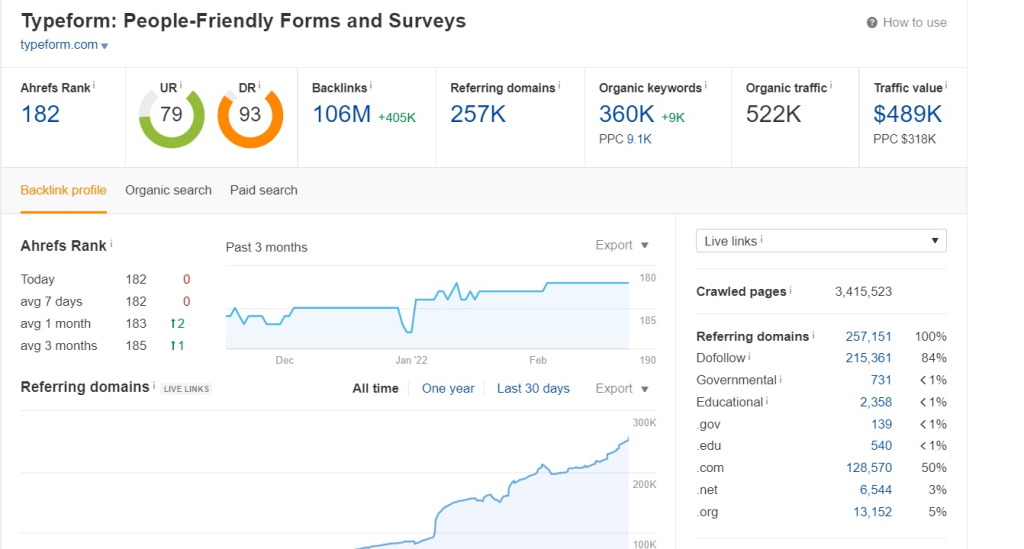Select the One year range option
Viewport: 1024px width, 549px height.
click(448, 388)
